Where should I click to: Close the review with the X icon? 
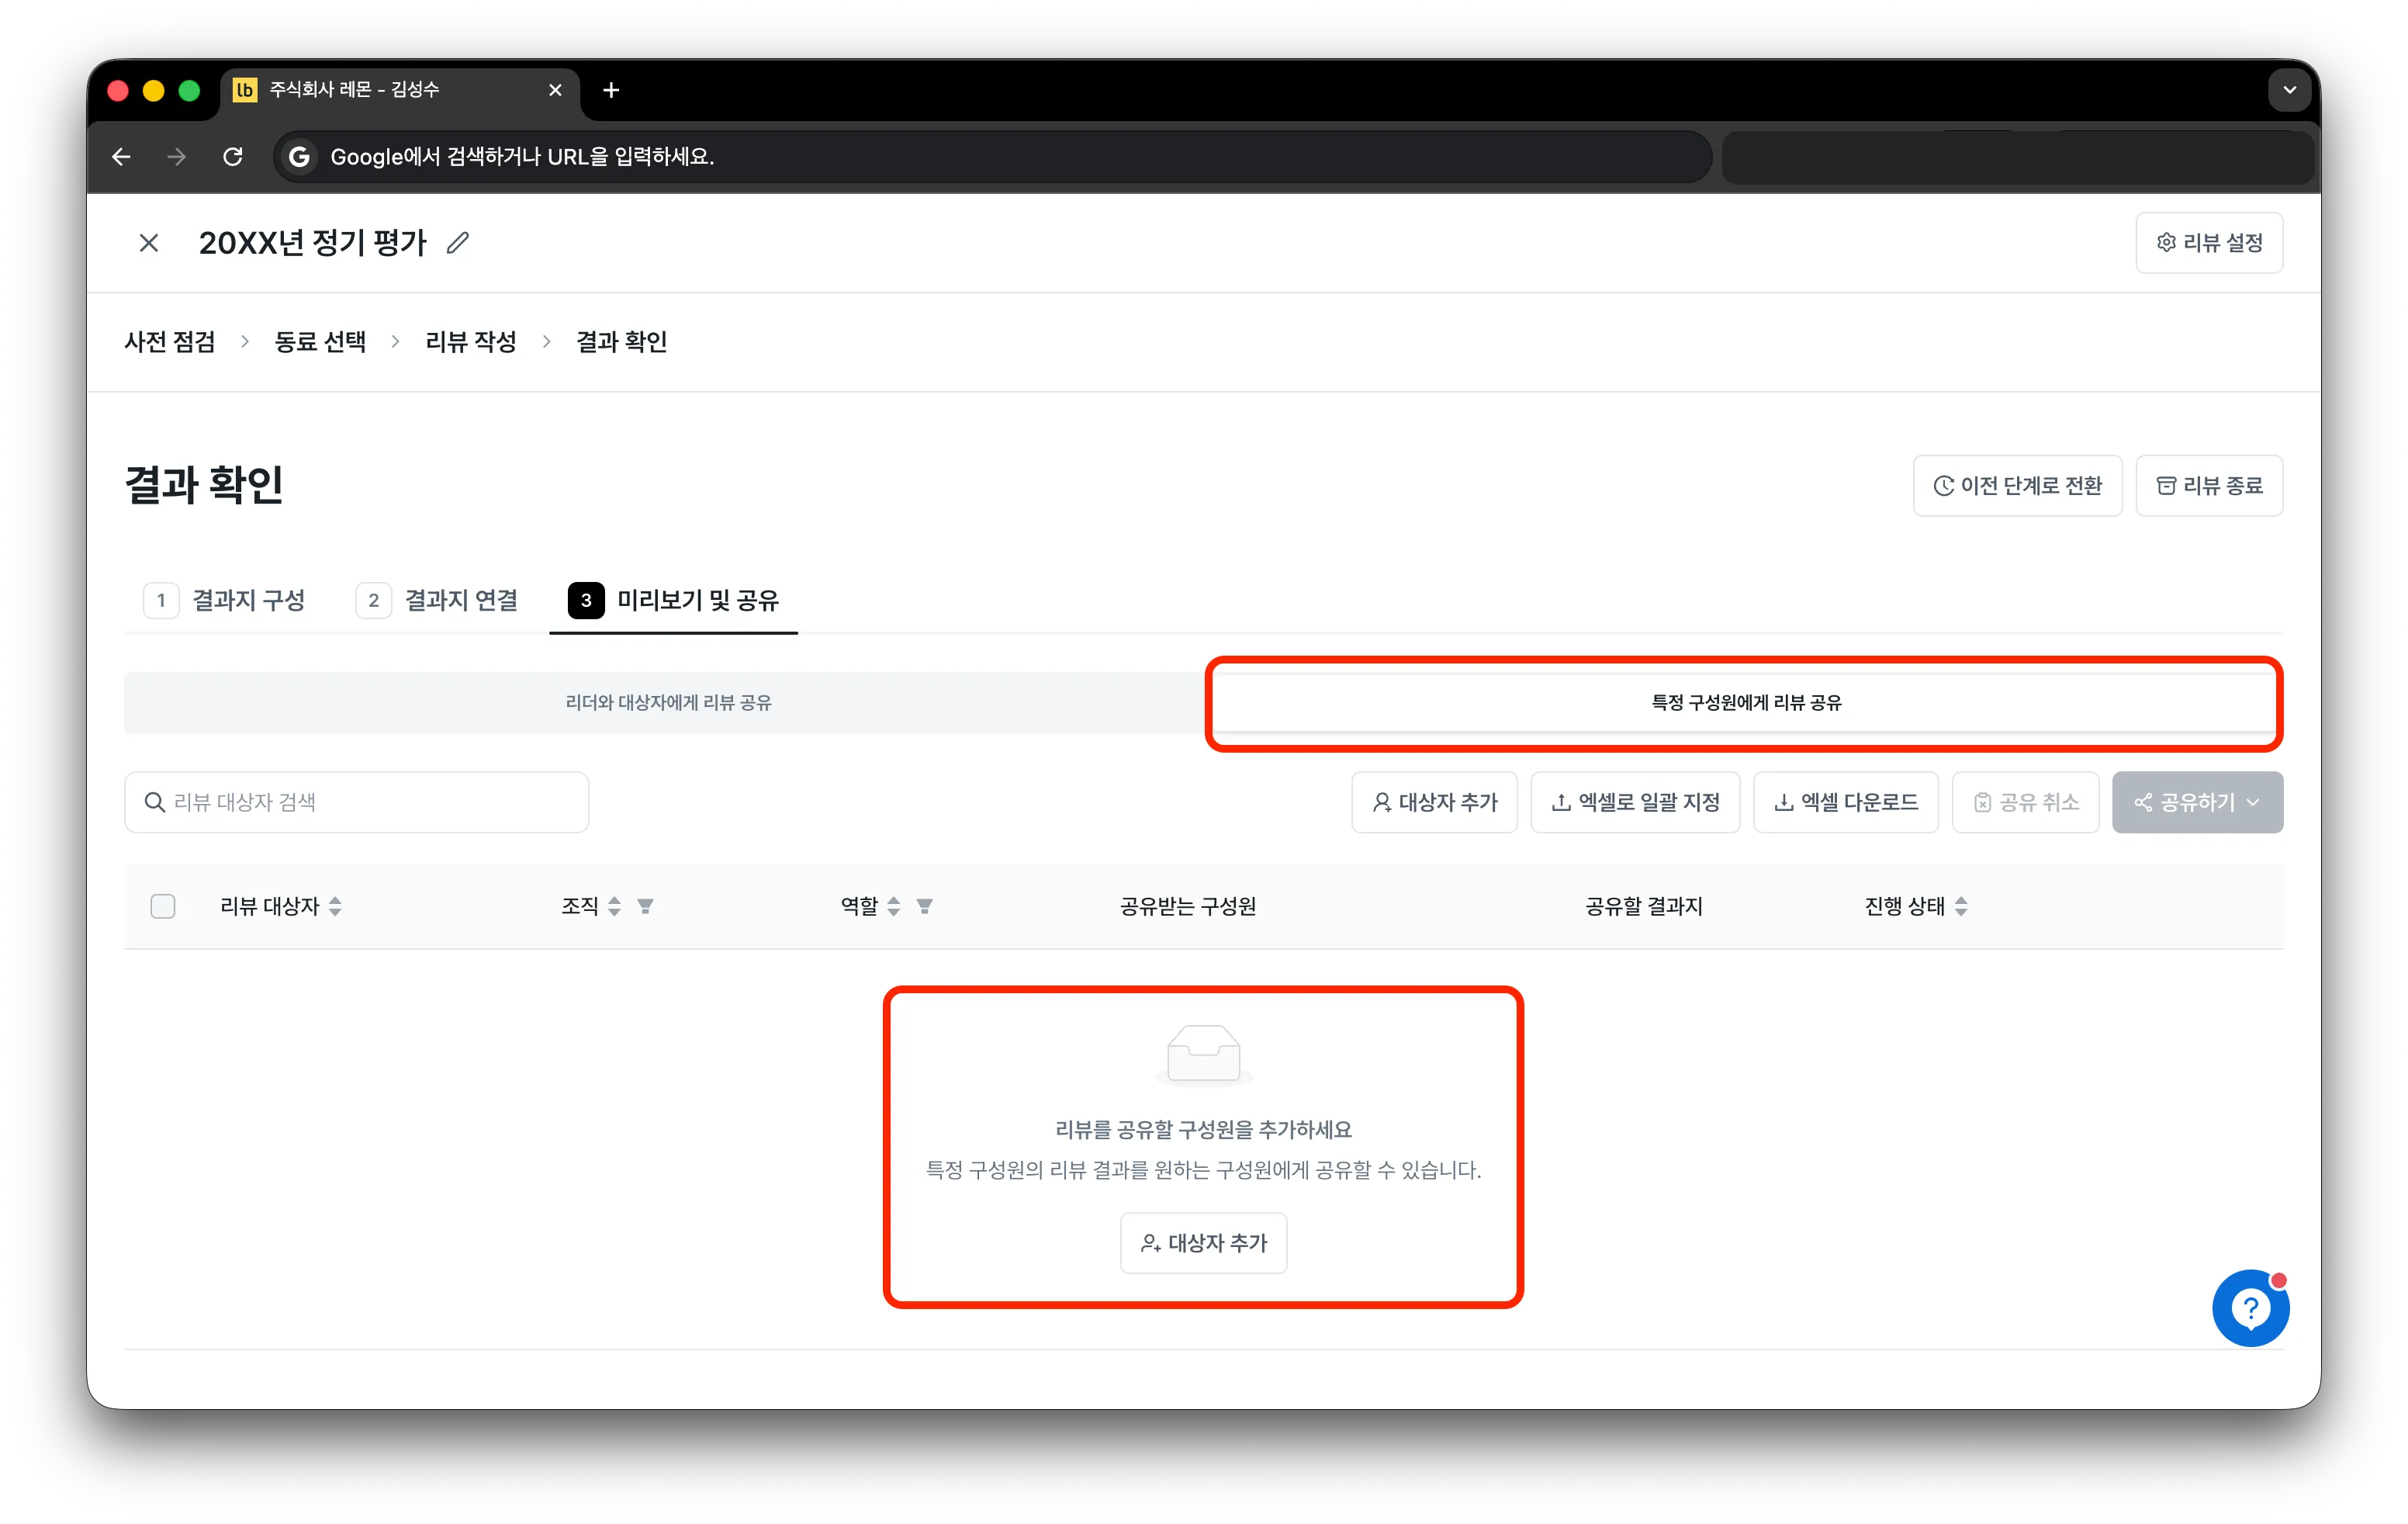click(149, 243)
